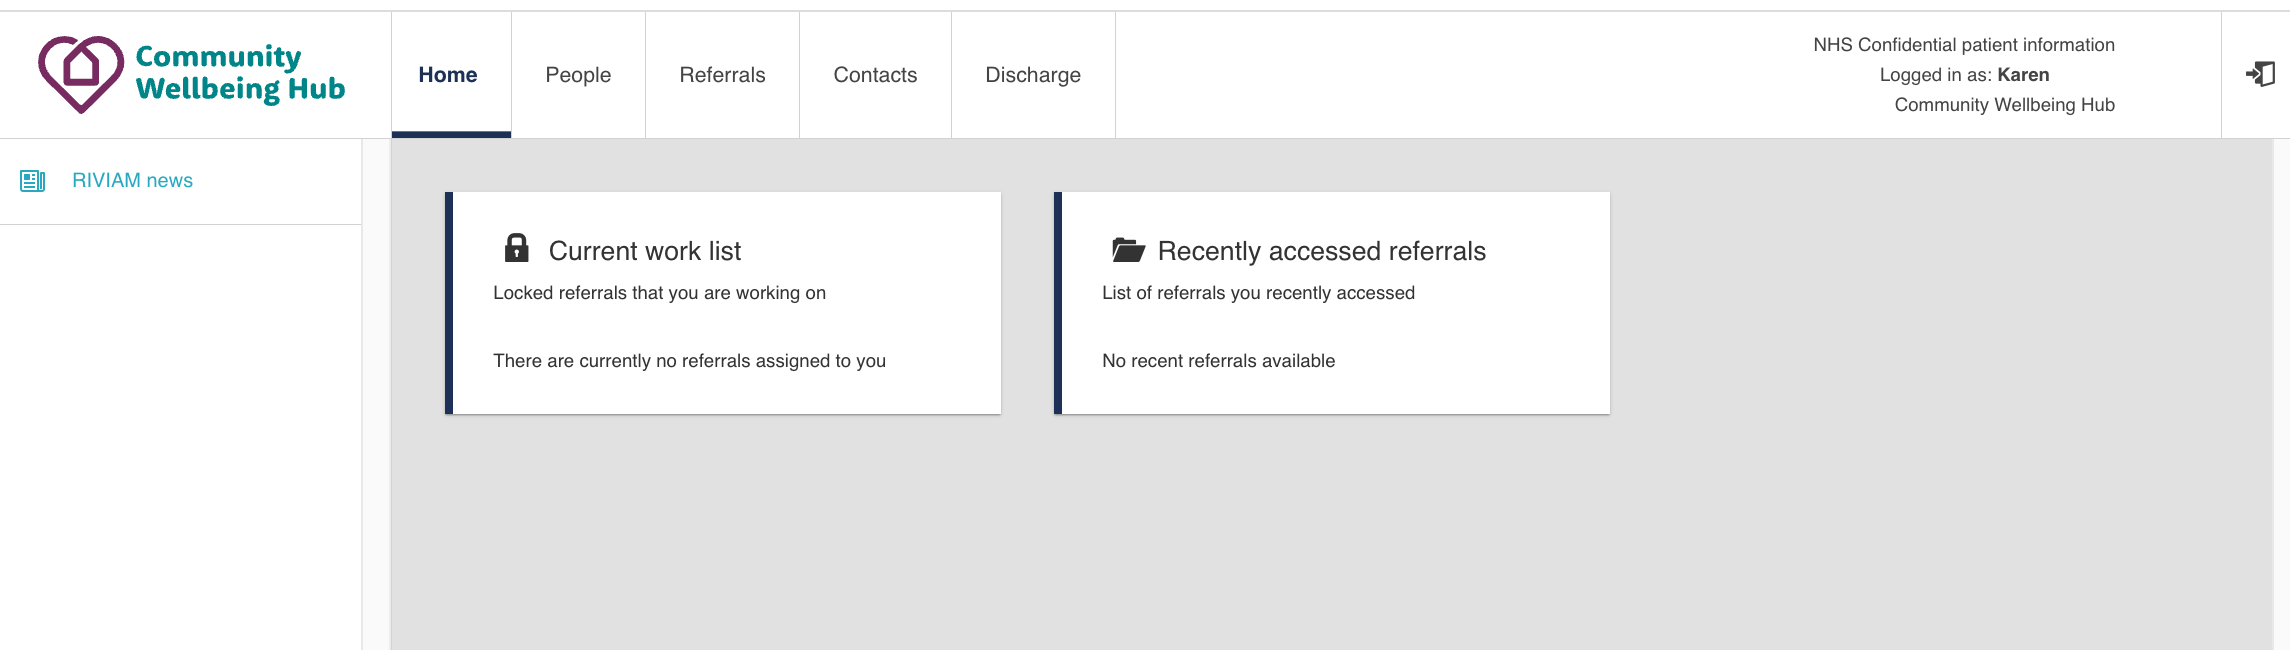Viewport: 2290px width, 650px height.
Task: Select the Contacts tab
Action: tap(875, 75)
